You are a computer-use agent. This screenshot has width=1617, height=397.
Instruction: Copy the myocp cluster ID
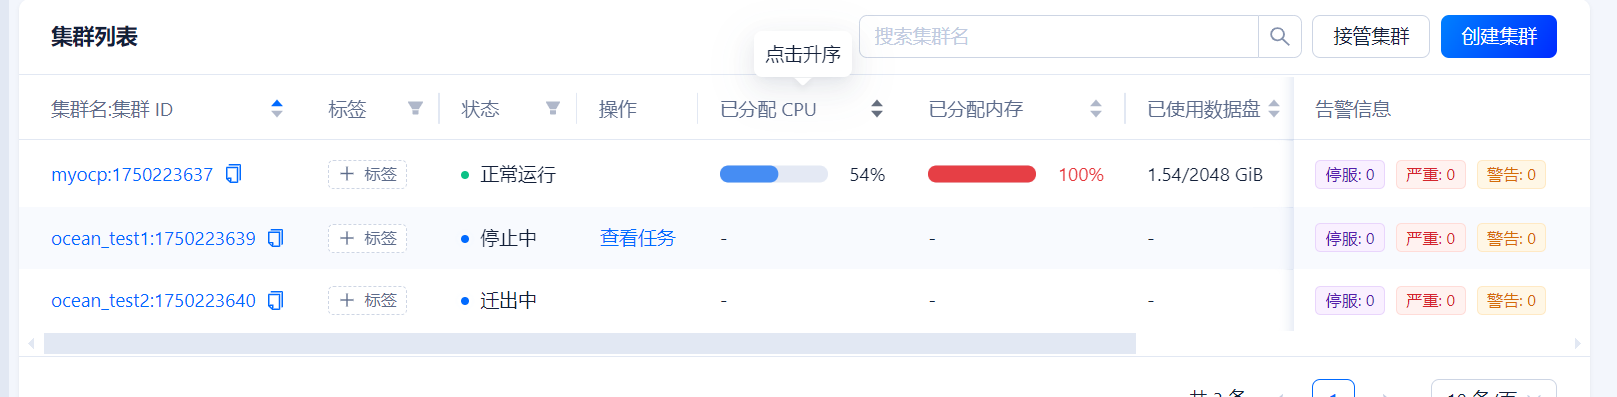coord(233,174)
